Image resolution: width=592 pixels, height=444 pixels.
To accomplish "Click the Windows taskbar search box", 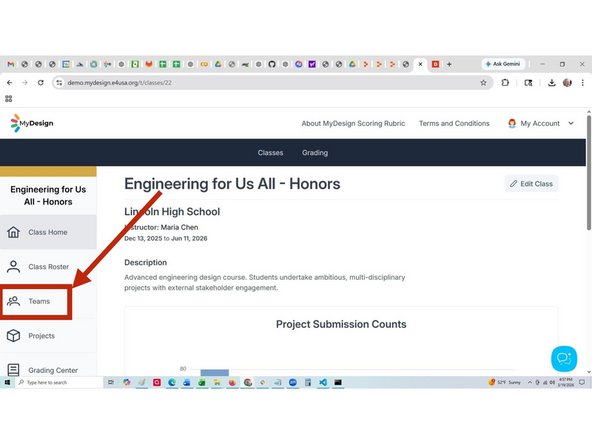I will [x=59, y=382].
